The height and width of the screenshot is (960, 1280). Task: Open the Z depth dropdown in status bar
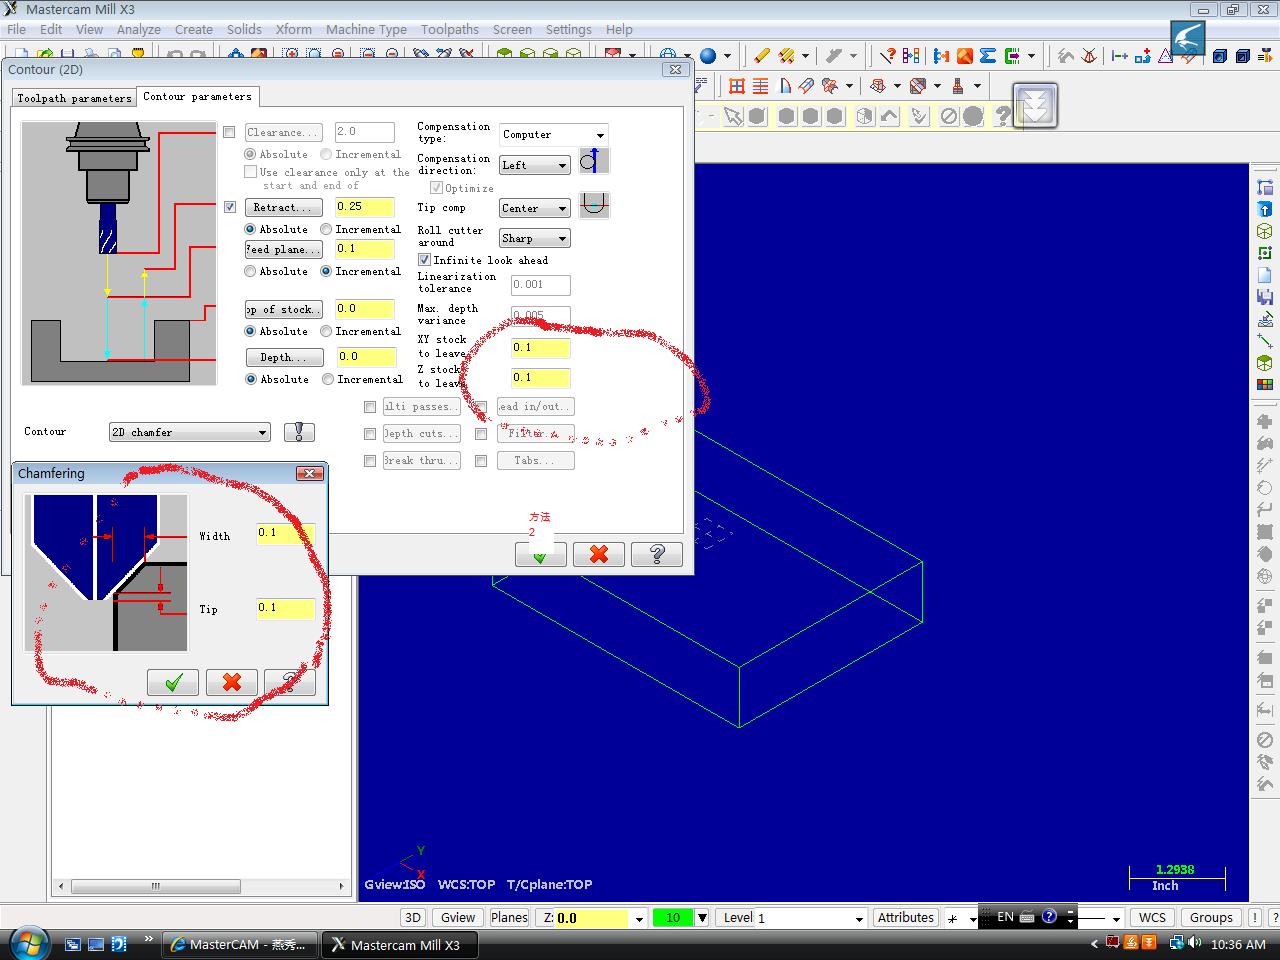(x=639, y=918)
